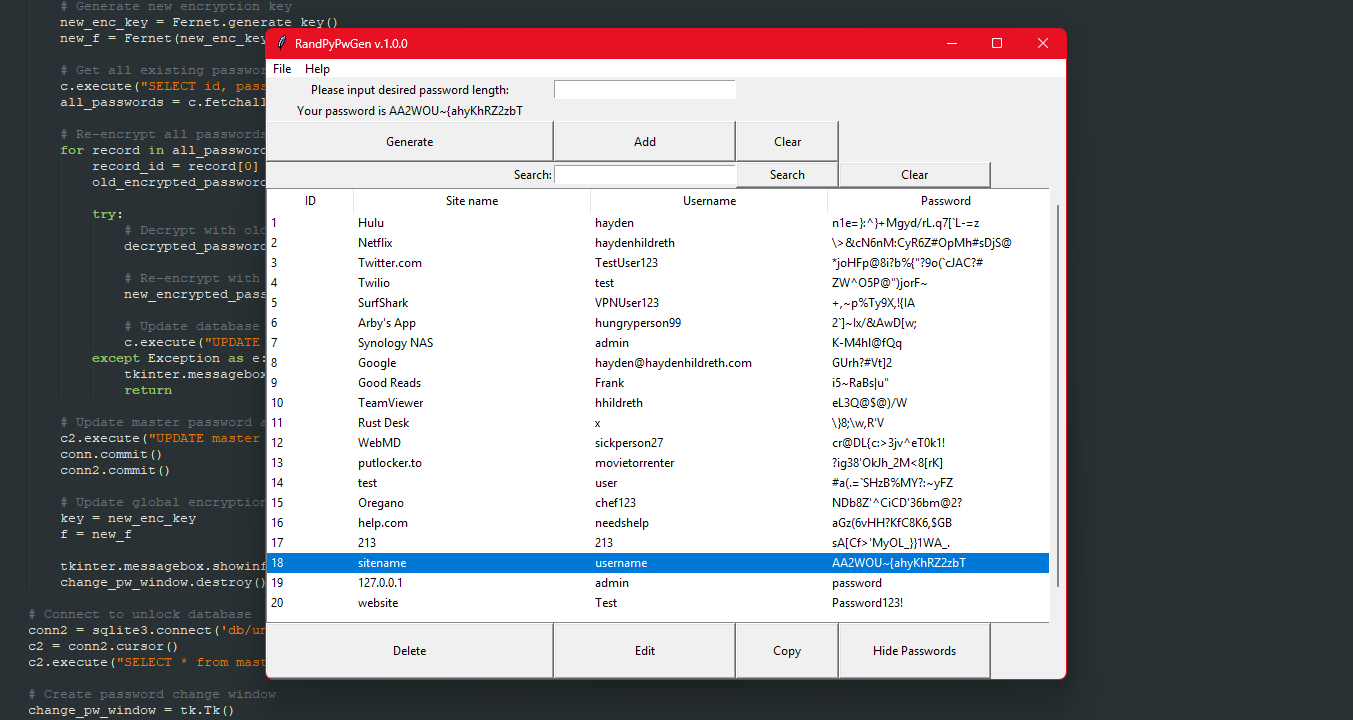
Task: Select the Good Reads entry
Action: (658, 383)
